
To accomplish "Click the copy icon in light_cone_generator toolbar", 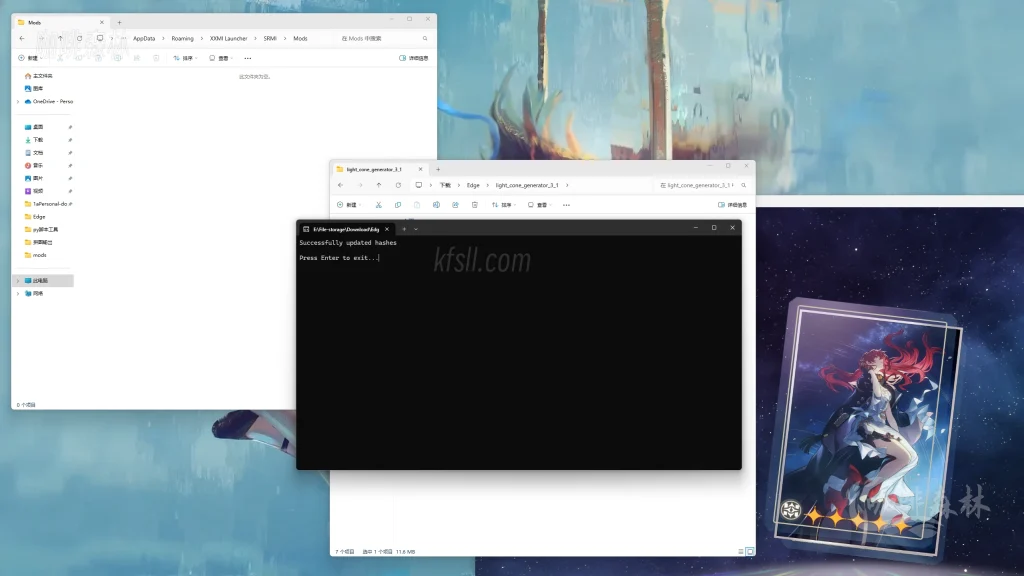I will 397,205.
